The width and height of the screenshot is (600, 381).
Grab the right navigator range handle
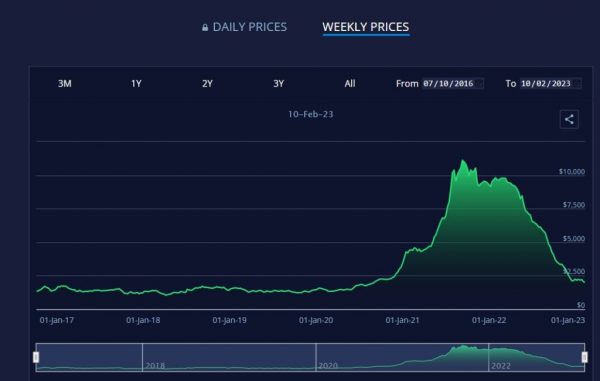tap(584, 357)
